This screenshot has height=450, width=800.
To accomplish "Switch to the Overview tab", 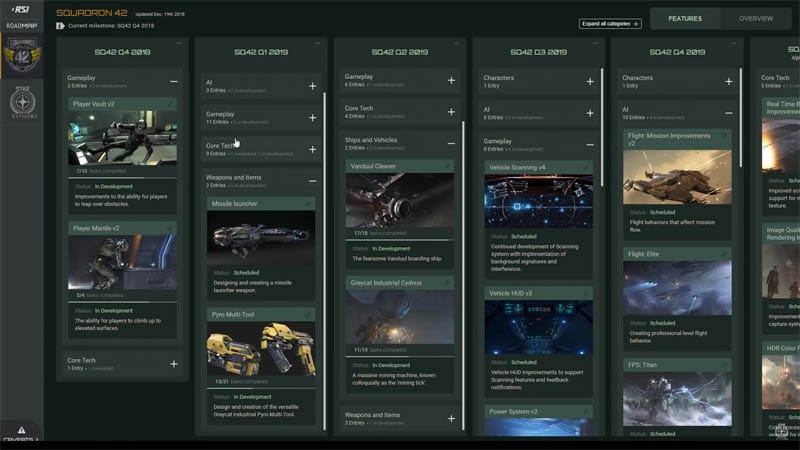I will tap(756, 18).
